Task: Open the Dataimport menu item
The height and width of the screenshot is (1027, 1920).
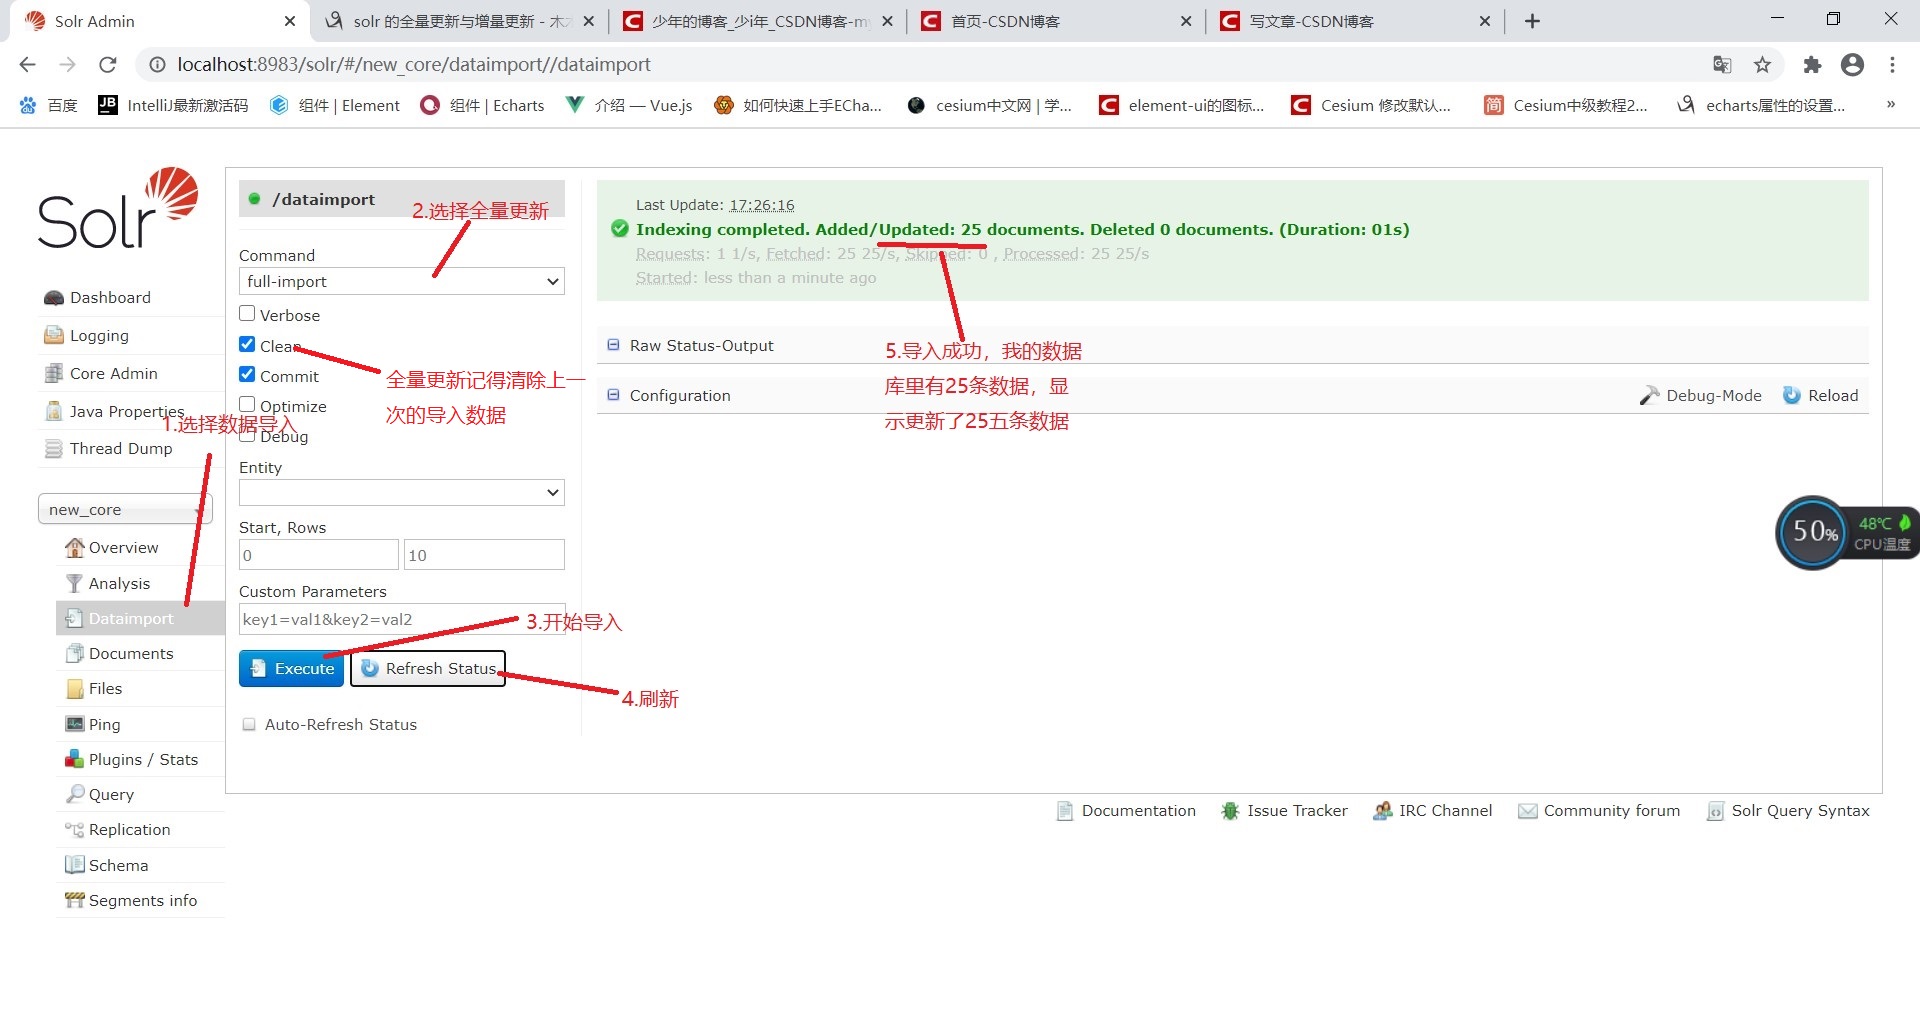Action: tap(140, 619)
